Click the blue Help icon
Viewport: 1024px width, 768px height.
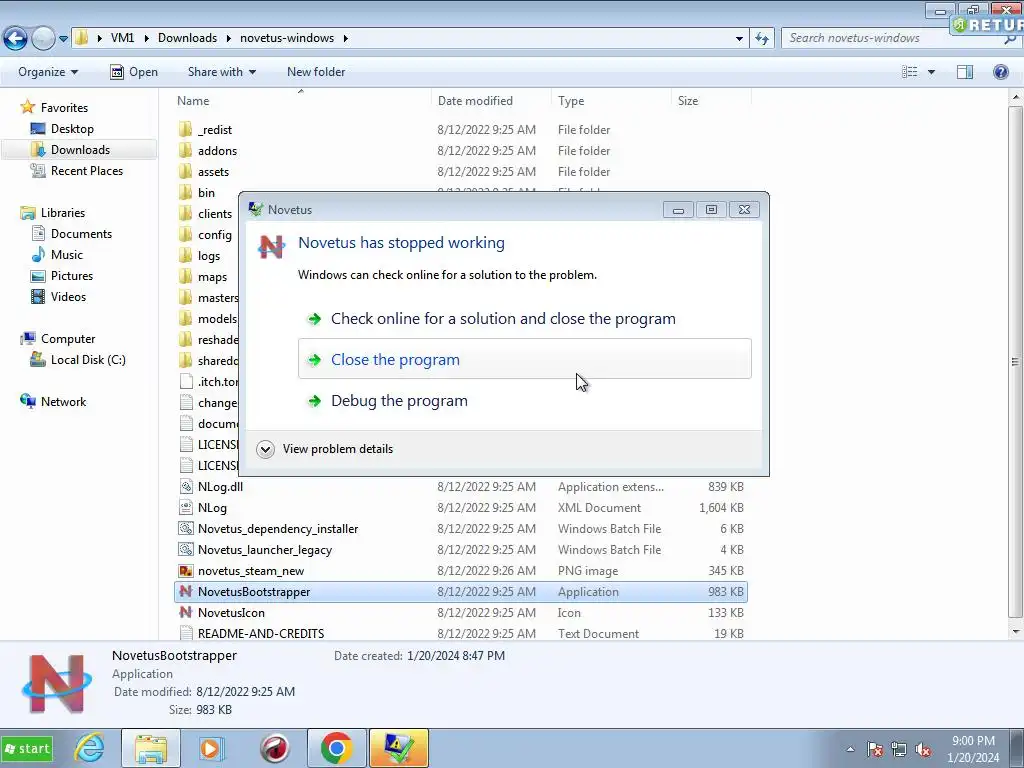(1000, 72)
